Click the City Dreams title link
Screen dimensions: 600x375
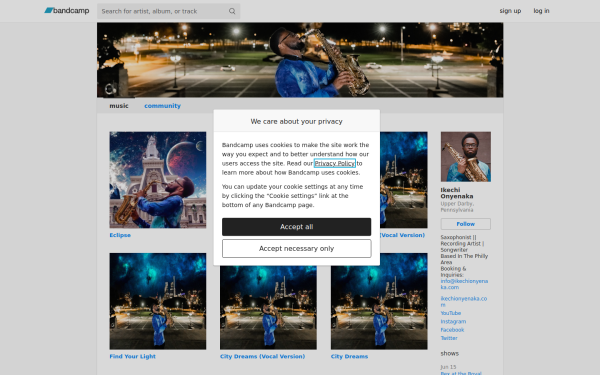pos(349,356)
